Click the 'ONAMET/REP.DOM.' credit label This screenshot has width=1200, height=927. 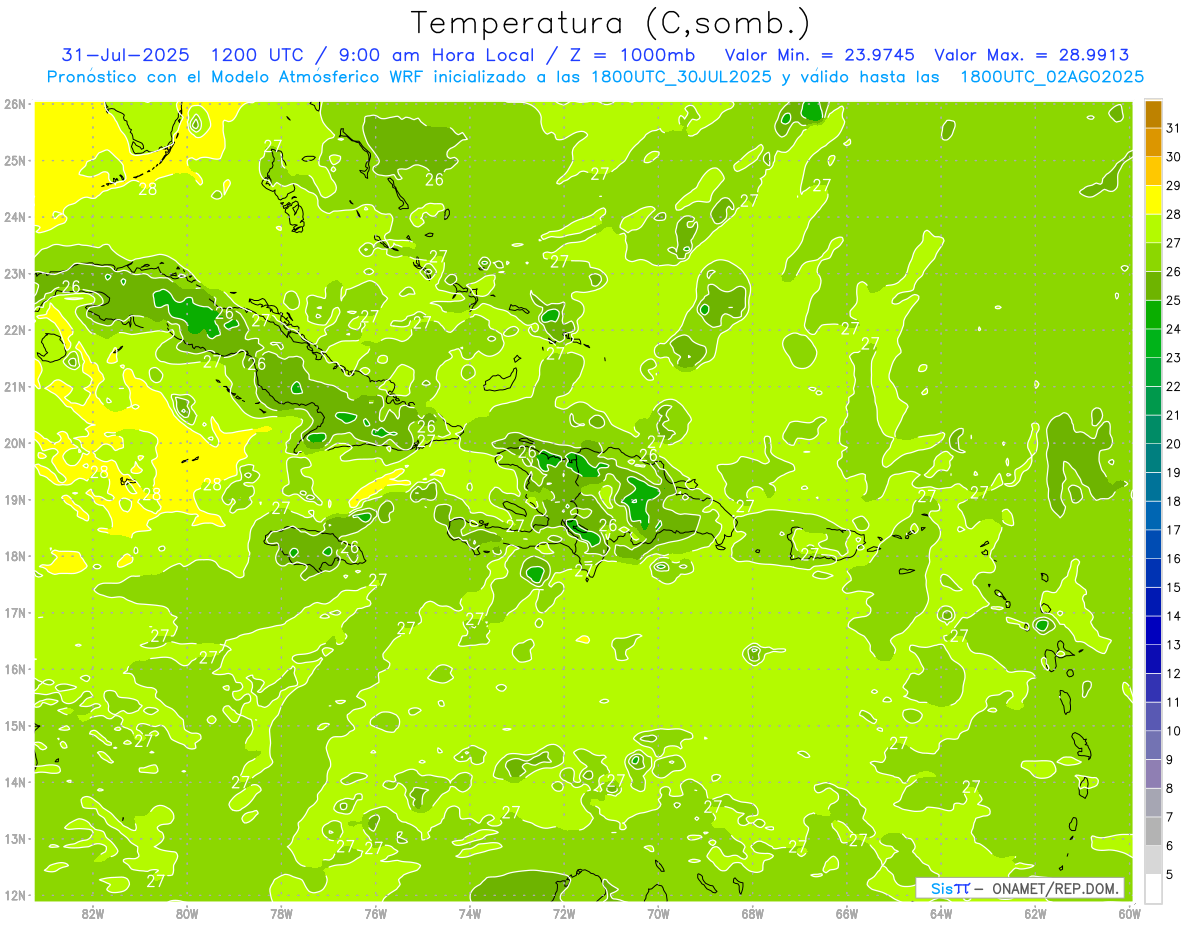click(x=1056, y=888)
